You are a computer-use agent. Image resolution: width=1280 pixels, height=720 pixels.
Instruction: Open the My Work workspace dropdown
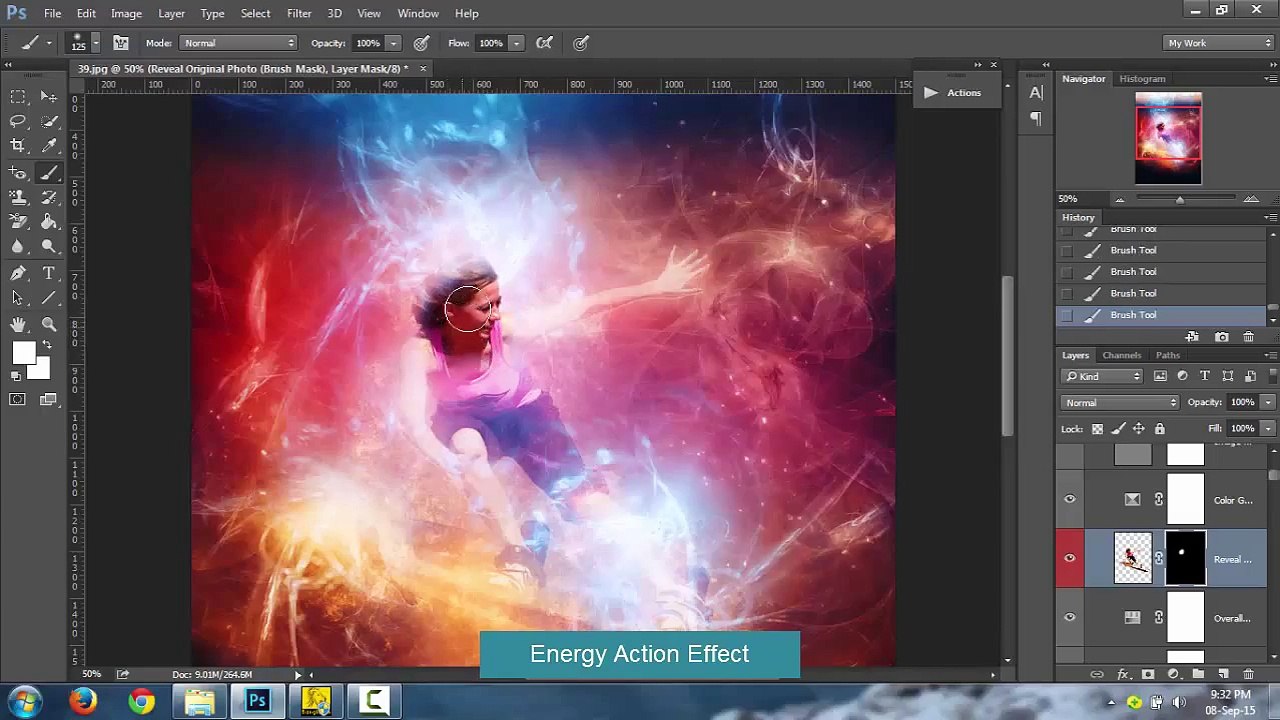click(x=1218, y=43)
